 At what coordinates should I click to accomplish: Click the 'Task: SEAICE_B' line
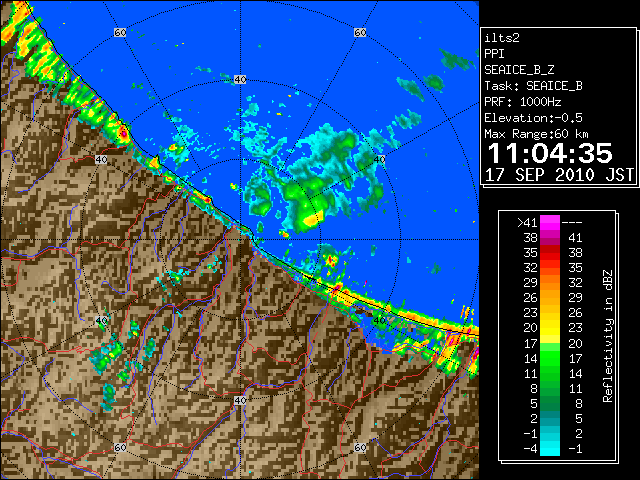[x=533, y=86]
